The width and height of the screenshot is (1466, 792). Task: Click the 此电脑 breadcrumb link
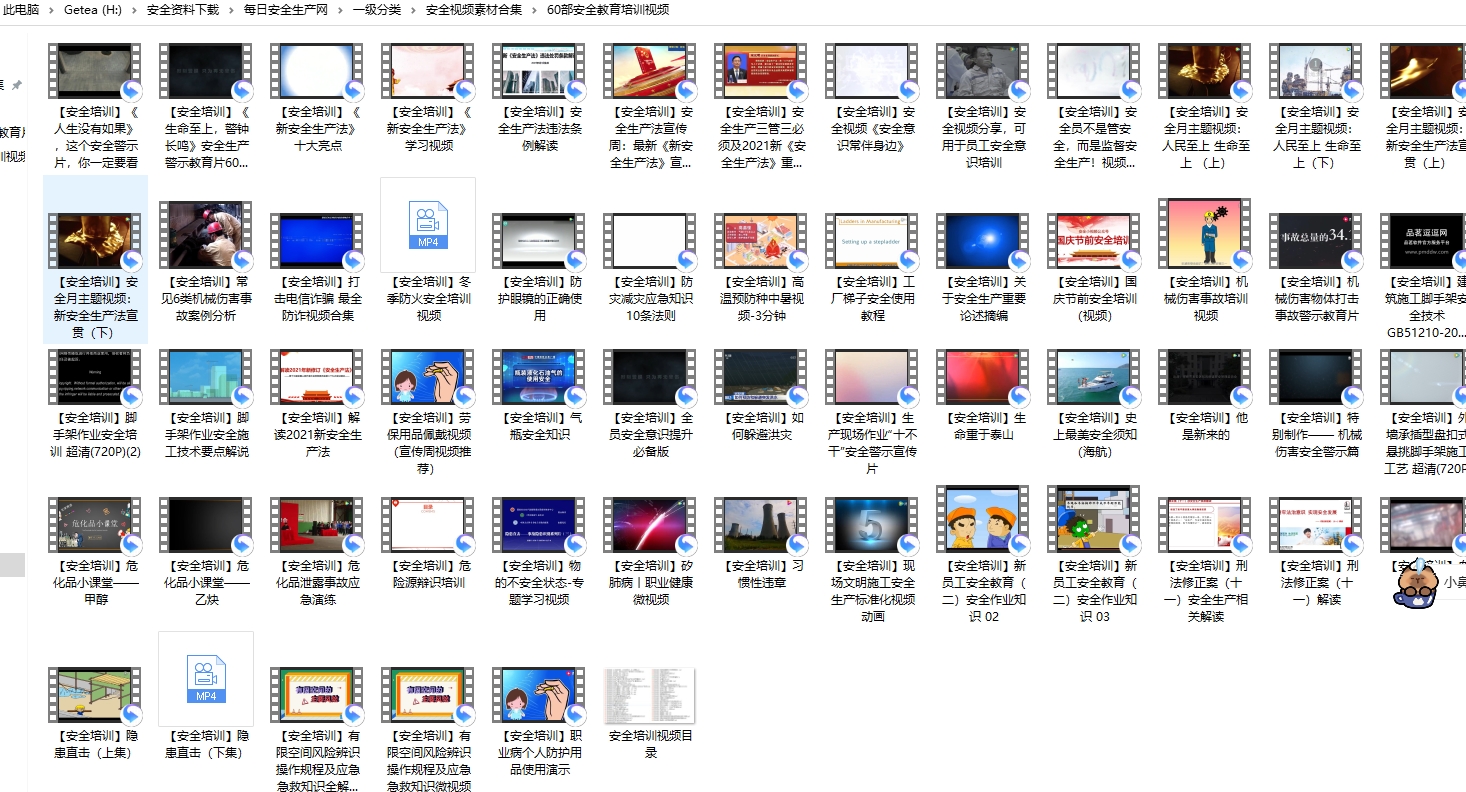pos(21,10)
